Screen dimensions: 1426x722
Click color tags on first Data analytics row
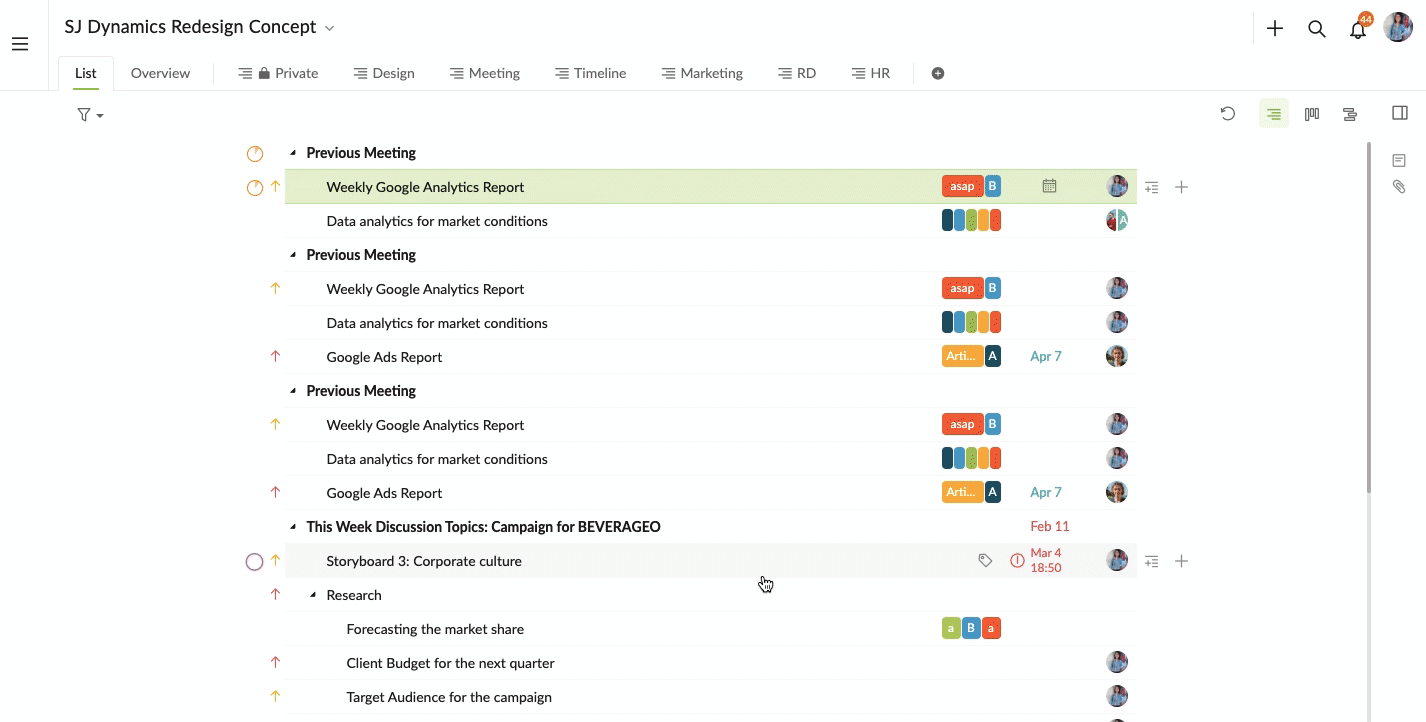tap(971, 221)
